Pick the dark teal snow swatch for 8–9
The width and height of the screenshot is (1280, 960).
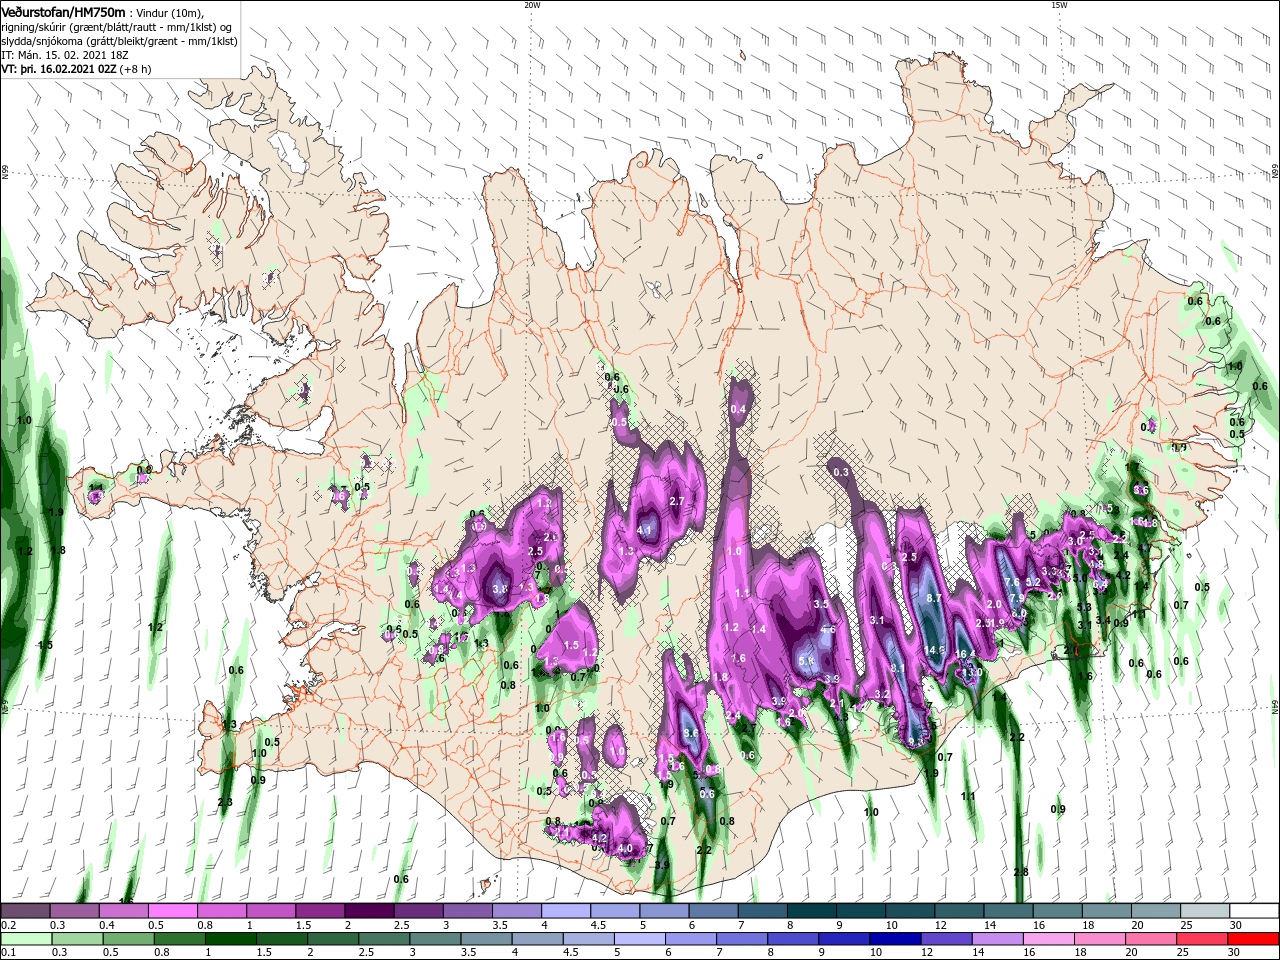tap(811, 911)
